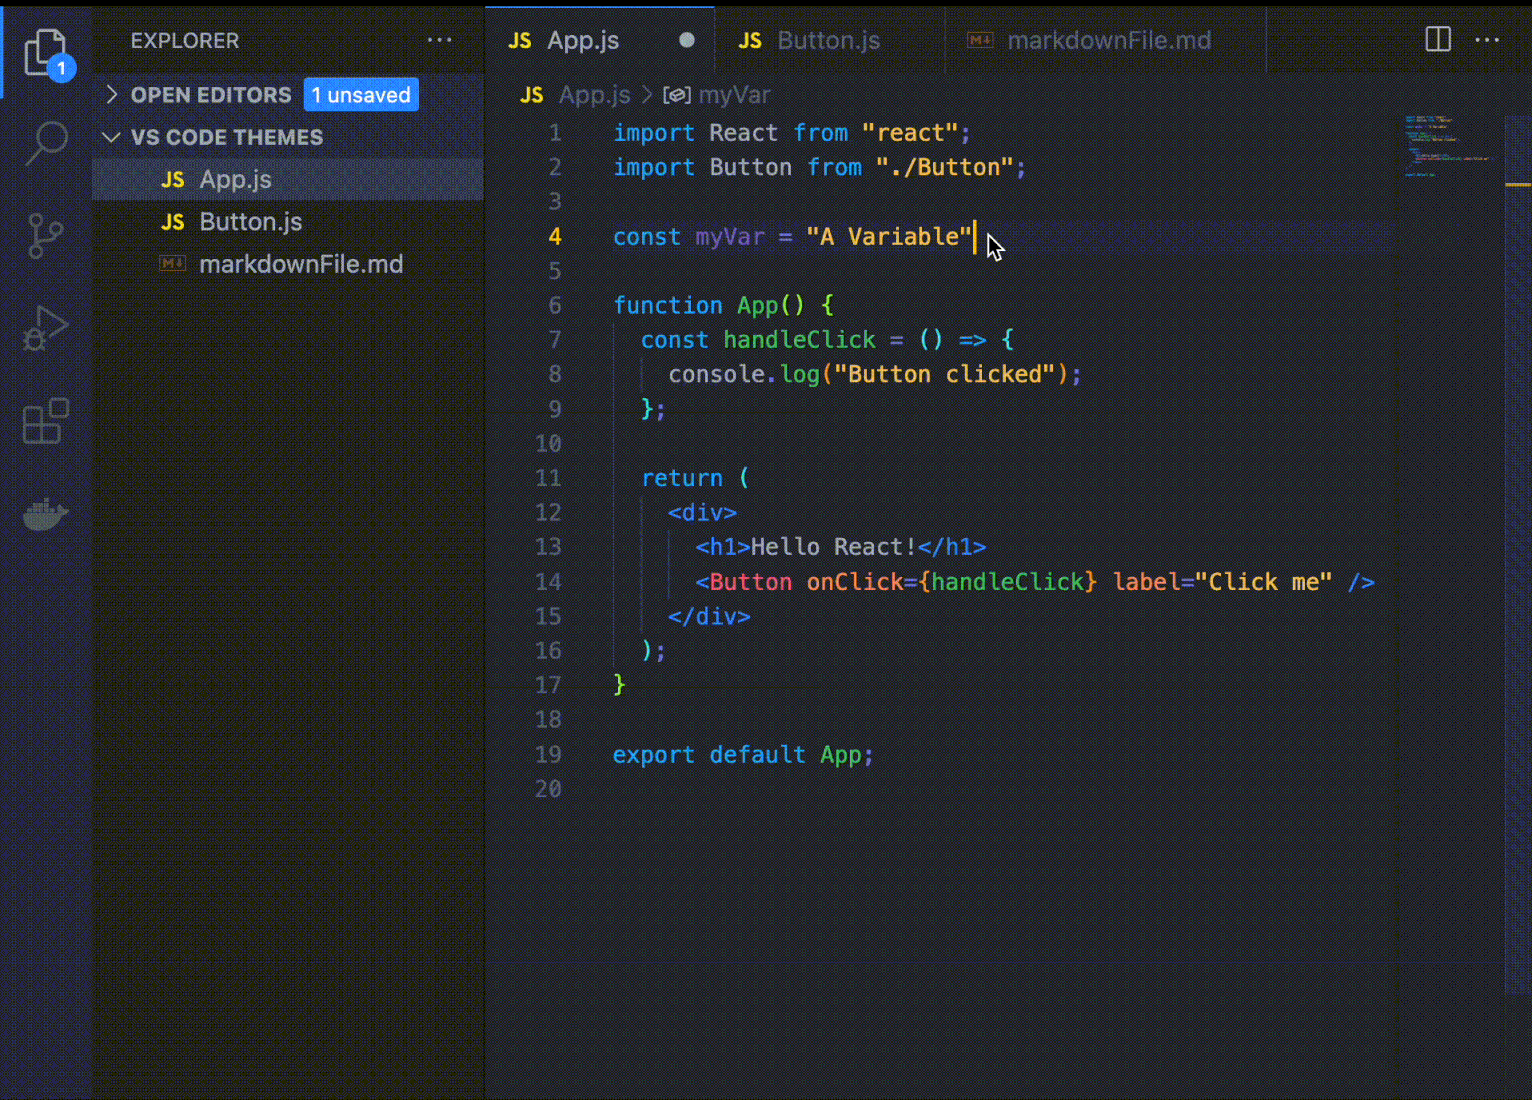1532x1100 pixels.
Task: Switch to the markdownFile.md tab
Action: pos(1107,40)
